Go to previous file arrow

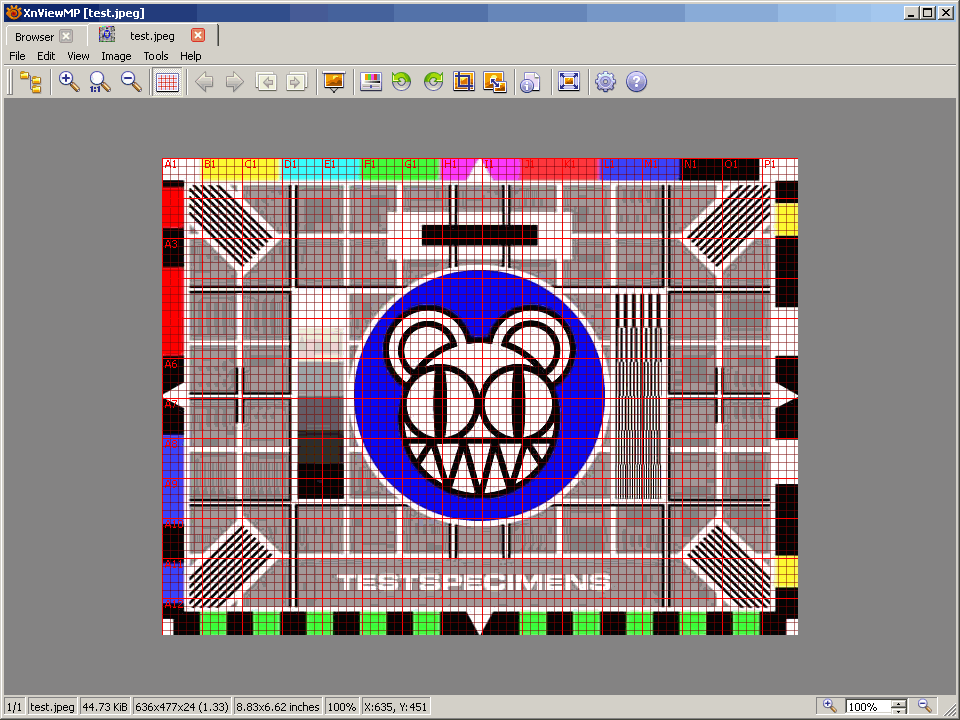204,81
